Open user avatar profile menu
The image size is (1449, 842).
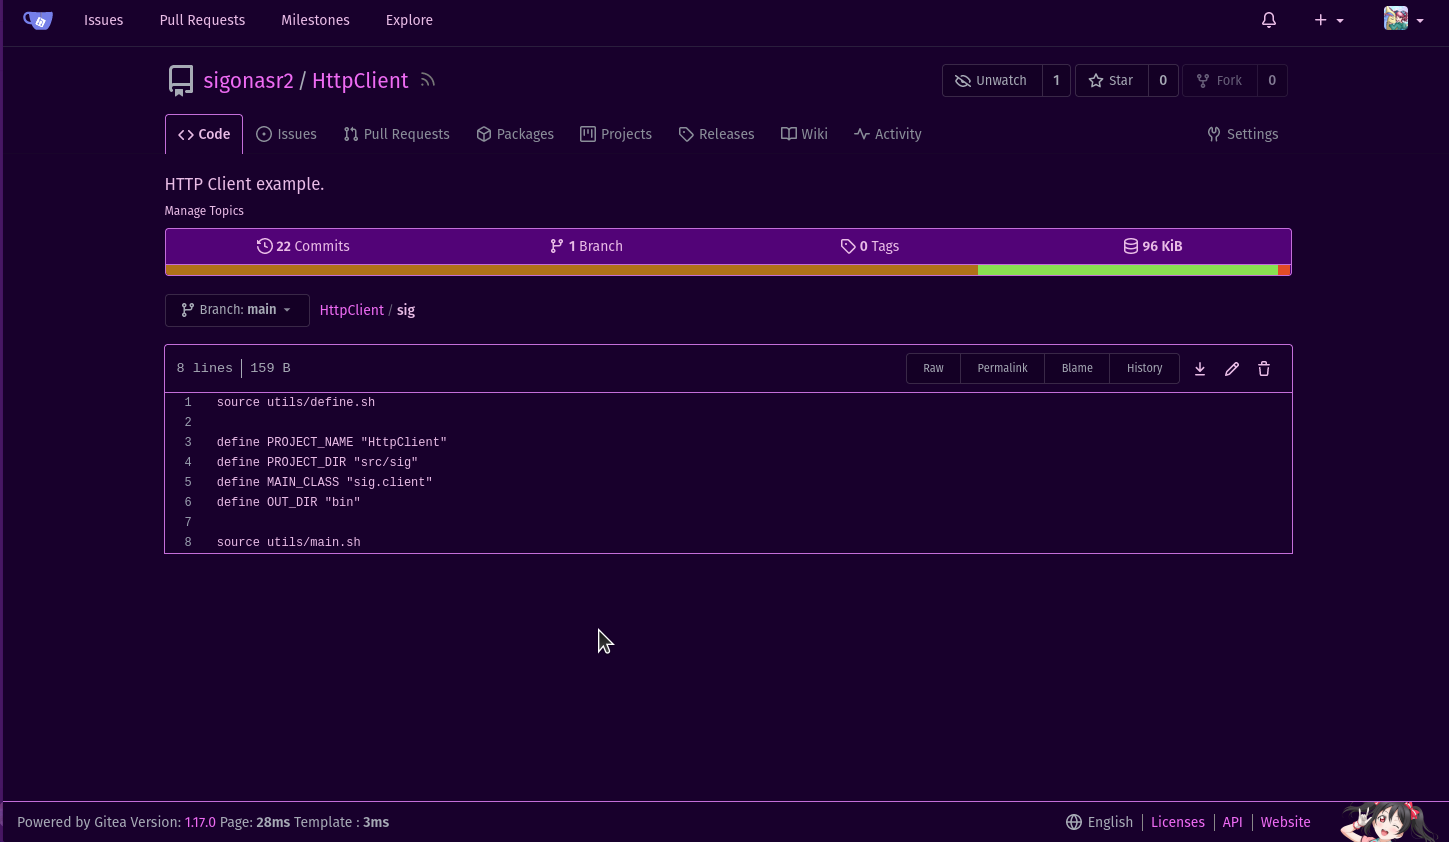pyautogui.click(x=1404, y=19)
